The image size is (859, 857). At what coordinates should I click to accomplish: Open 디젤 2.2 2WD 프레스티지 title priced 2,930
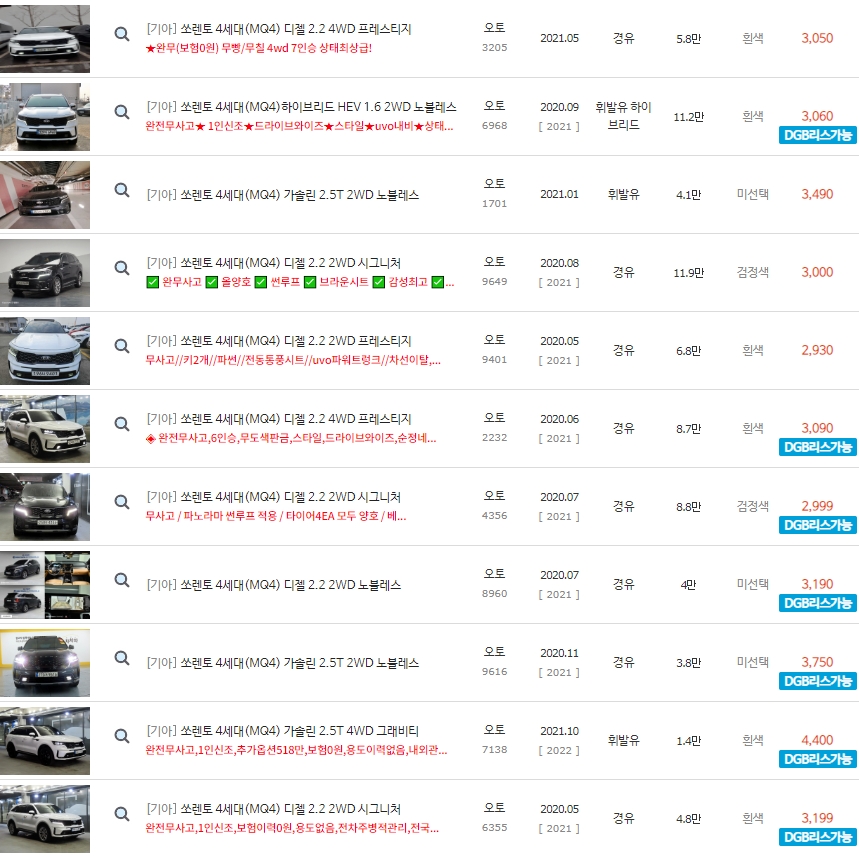click(279, 341)
